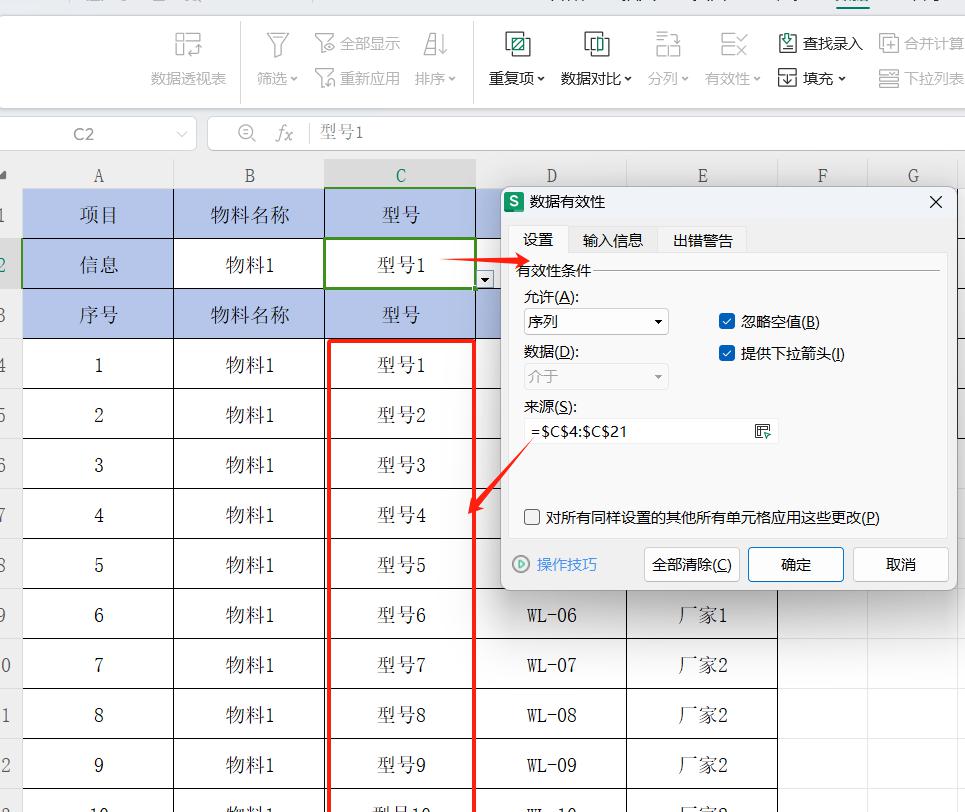965x812 pixels.
Task: Click cell with text 型号9
Action: pos(401,765)
